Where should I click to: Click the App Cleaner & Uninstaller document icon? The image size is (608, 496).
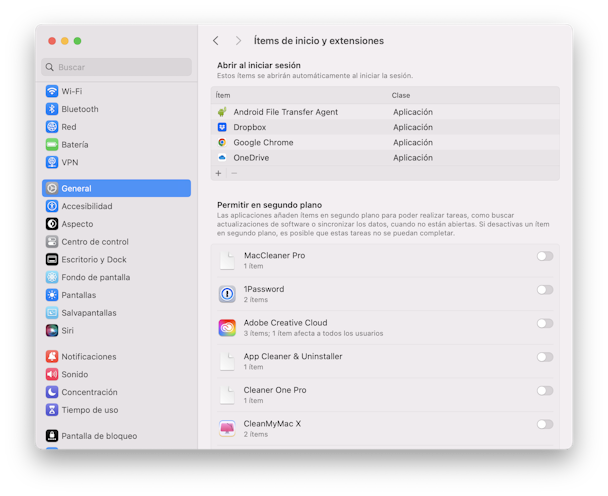tap(227, 361)
